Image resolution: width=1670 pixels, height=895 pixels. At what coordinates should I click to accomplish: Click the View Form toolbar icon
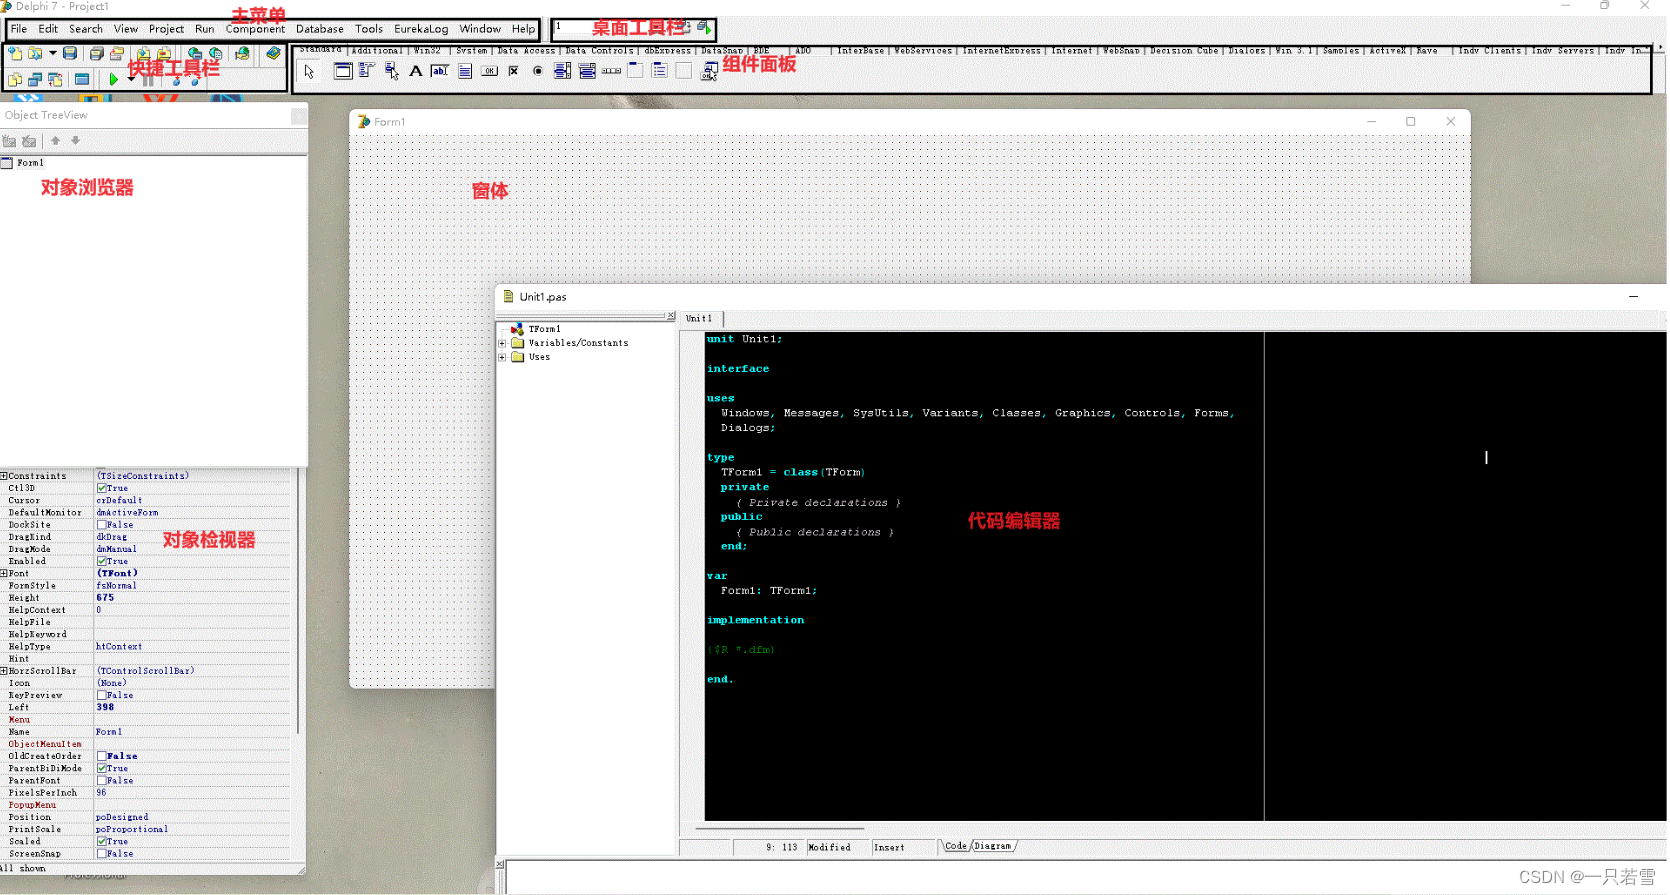35,79
